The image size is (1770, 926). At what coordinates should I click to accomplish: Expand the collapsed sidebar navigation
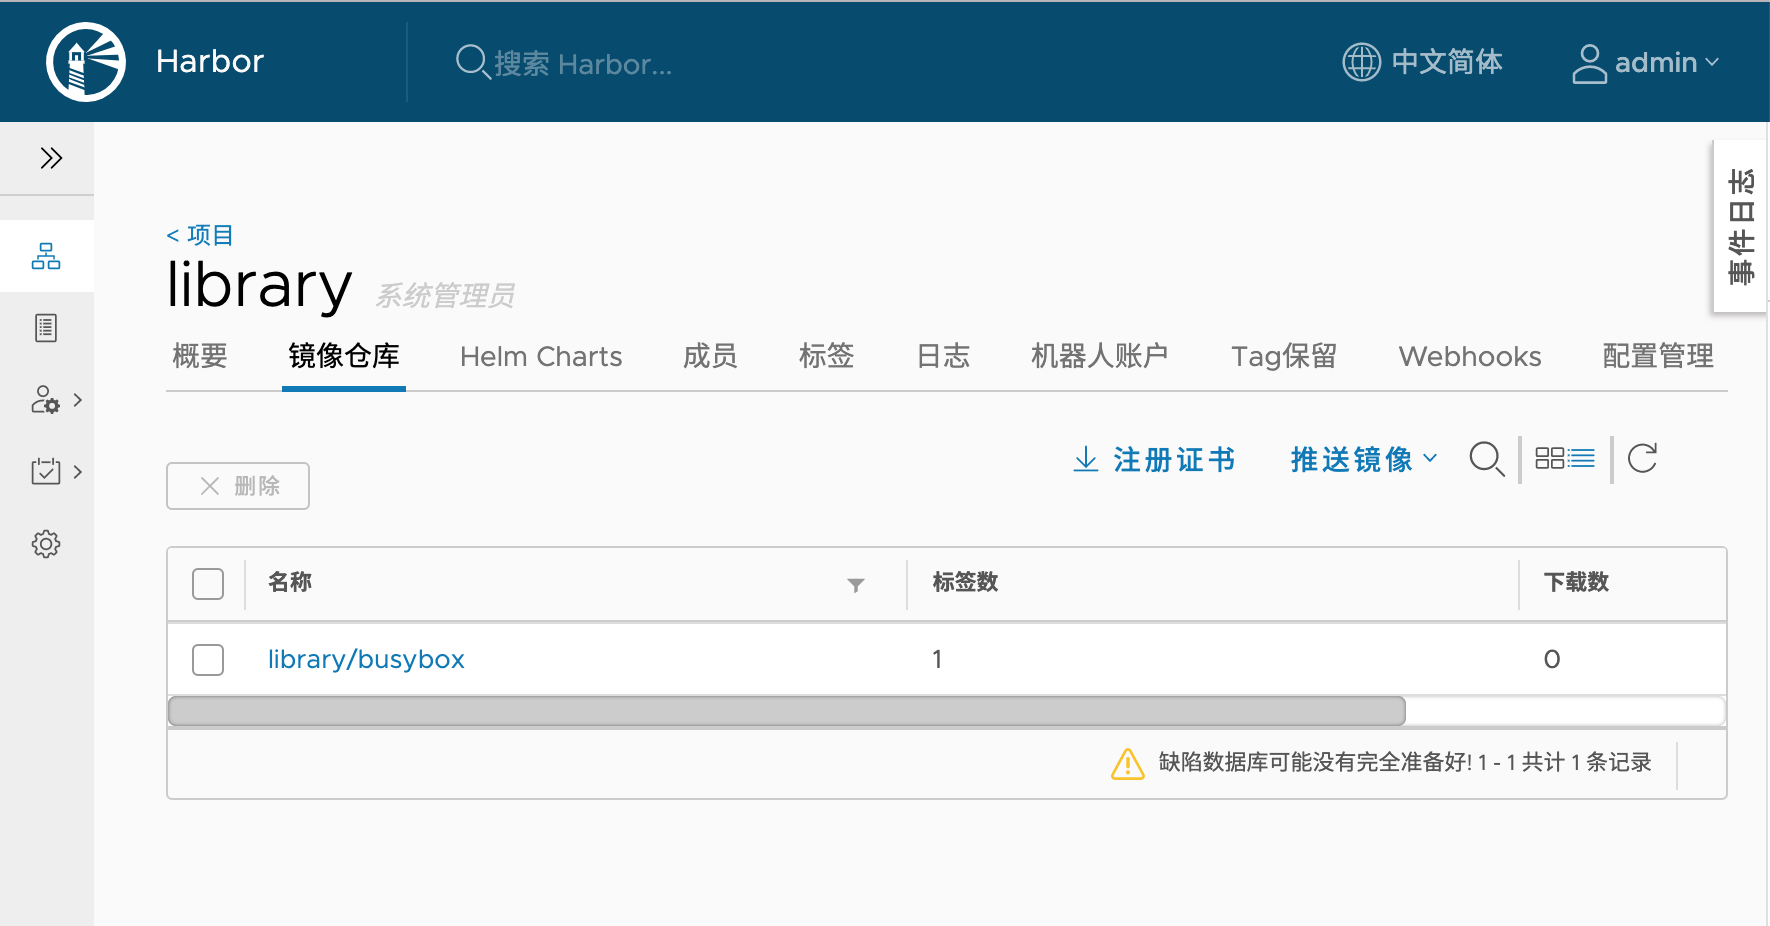51,158
